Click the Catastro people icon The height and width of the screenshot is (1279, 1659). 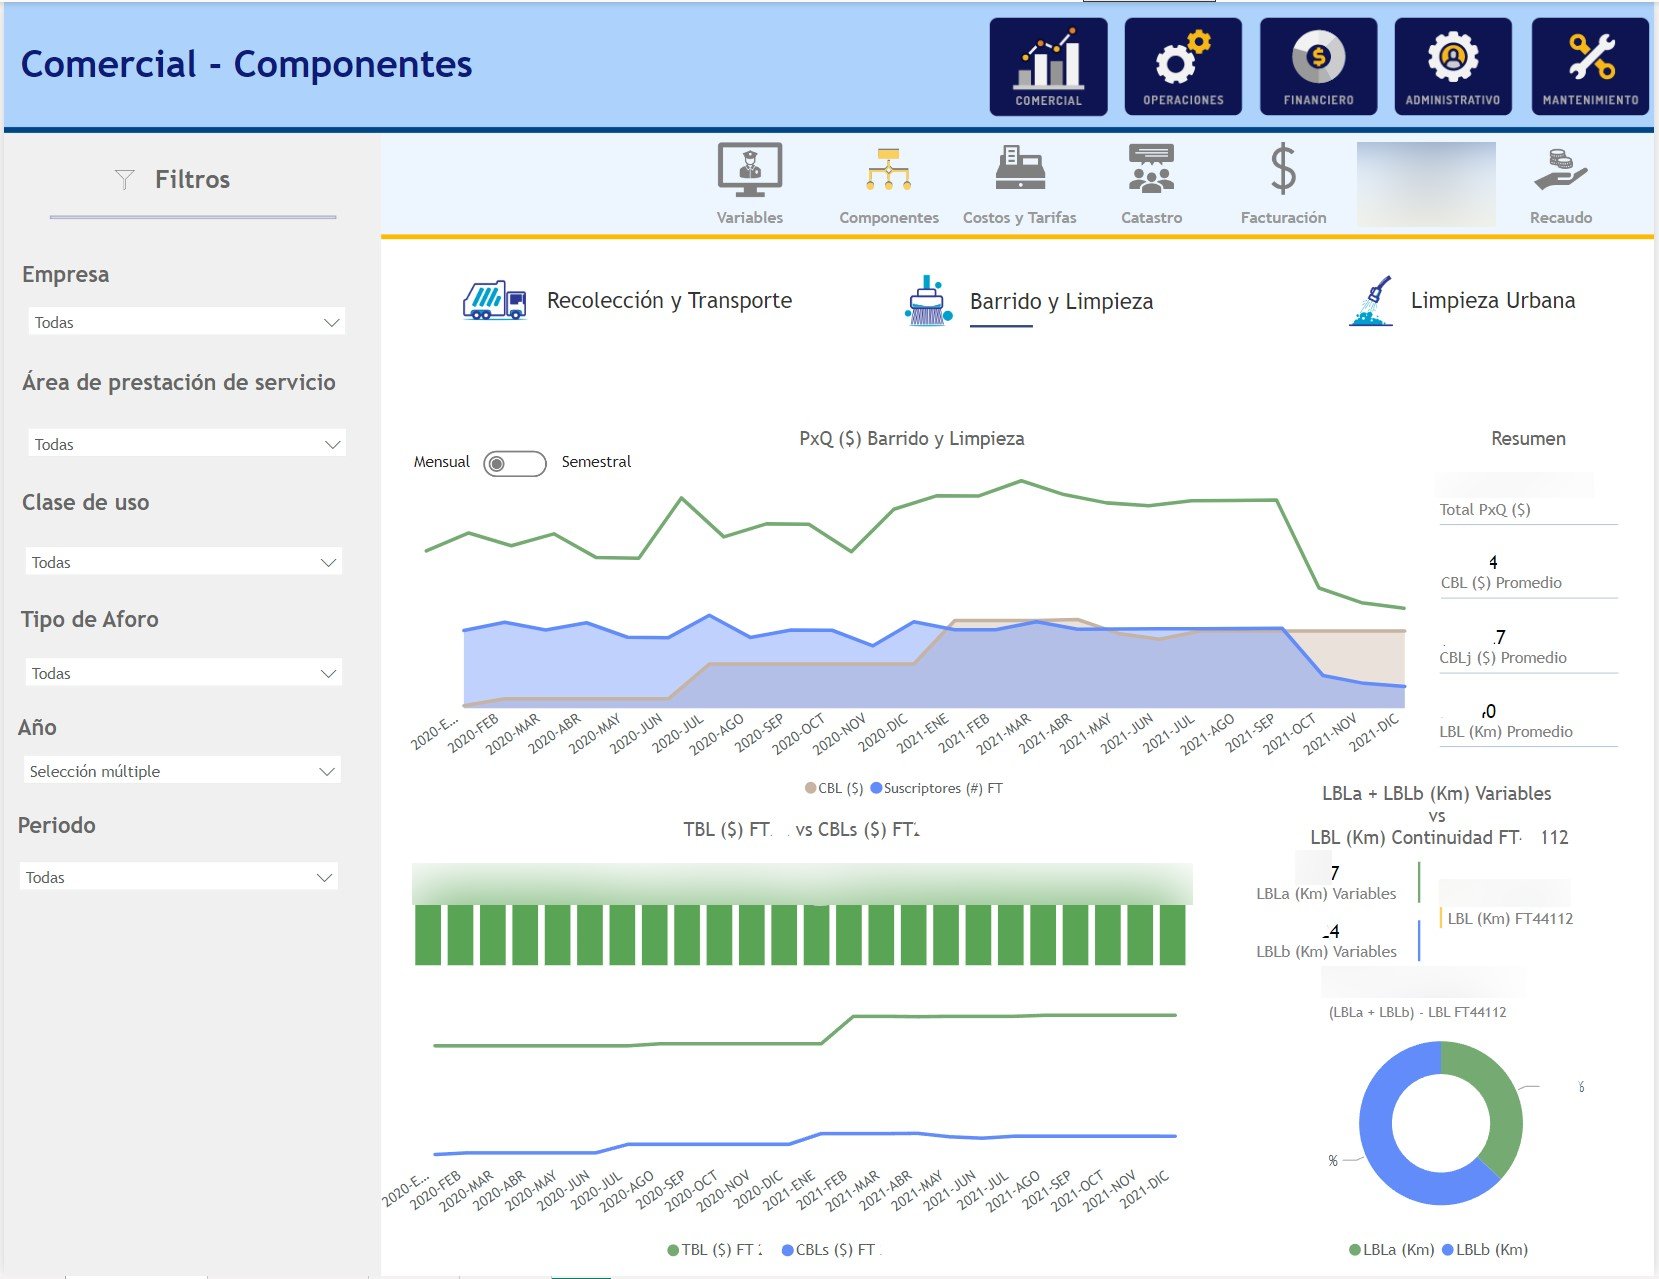pos(1151,170)
